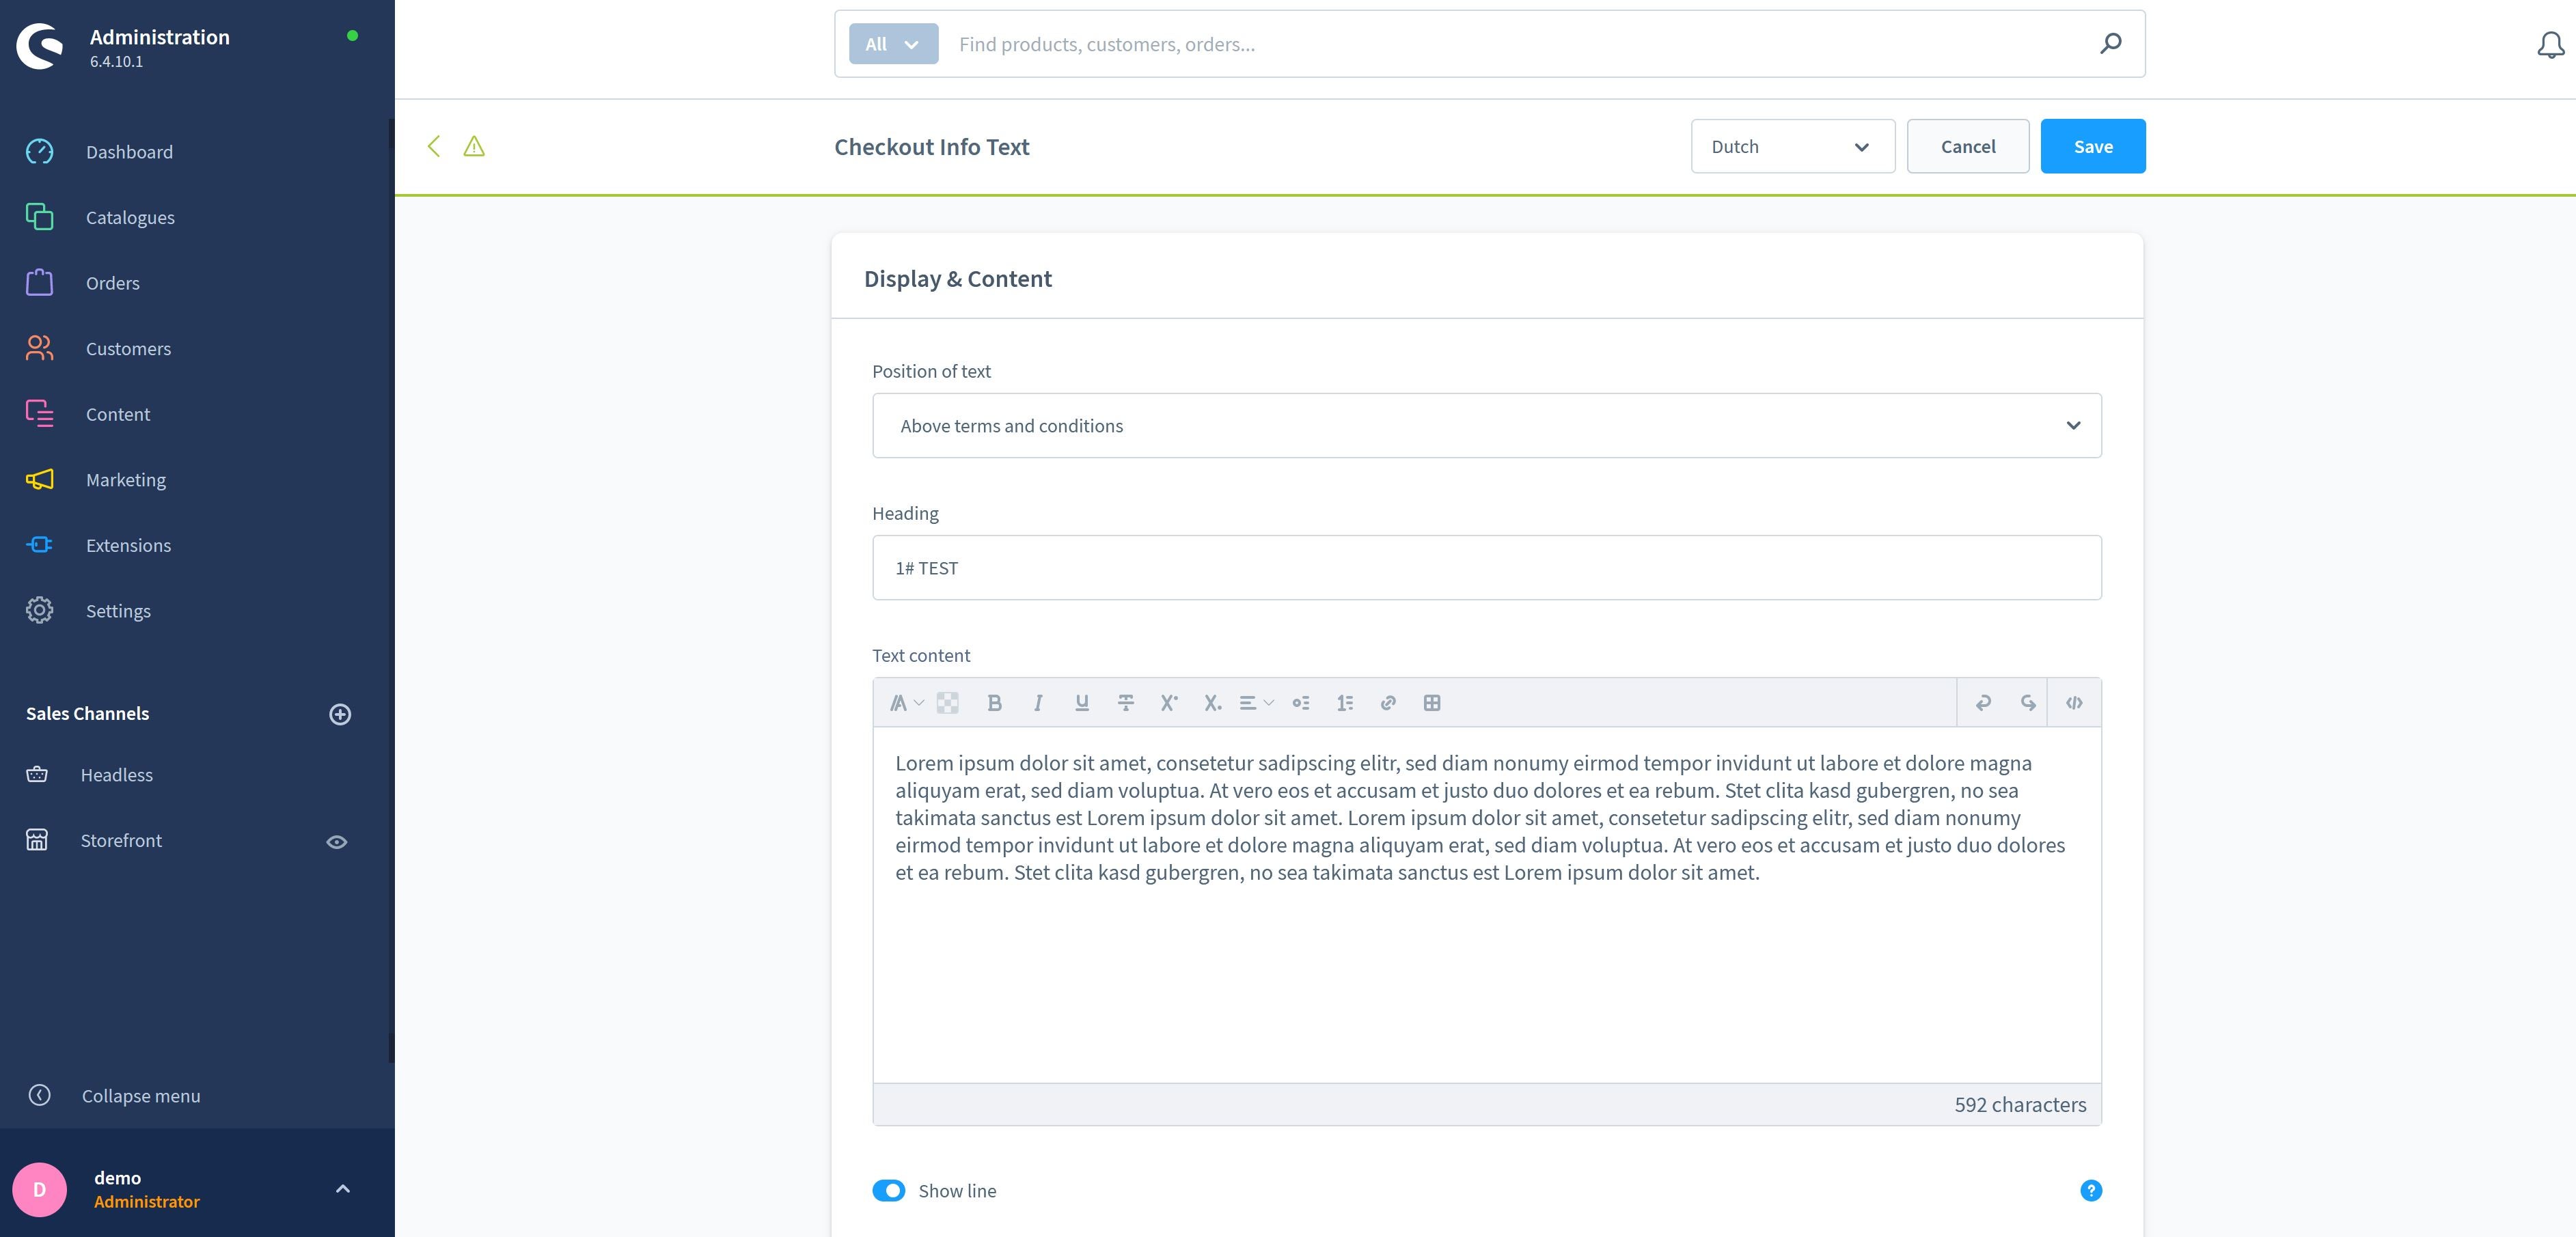This screenshot has height=1237, width=2576.
Task: Click the Marketing megaphone icon
Action: (x=39, y=480)
